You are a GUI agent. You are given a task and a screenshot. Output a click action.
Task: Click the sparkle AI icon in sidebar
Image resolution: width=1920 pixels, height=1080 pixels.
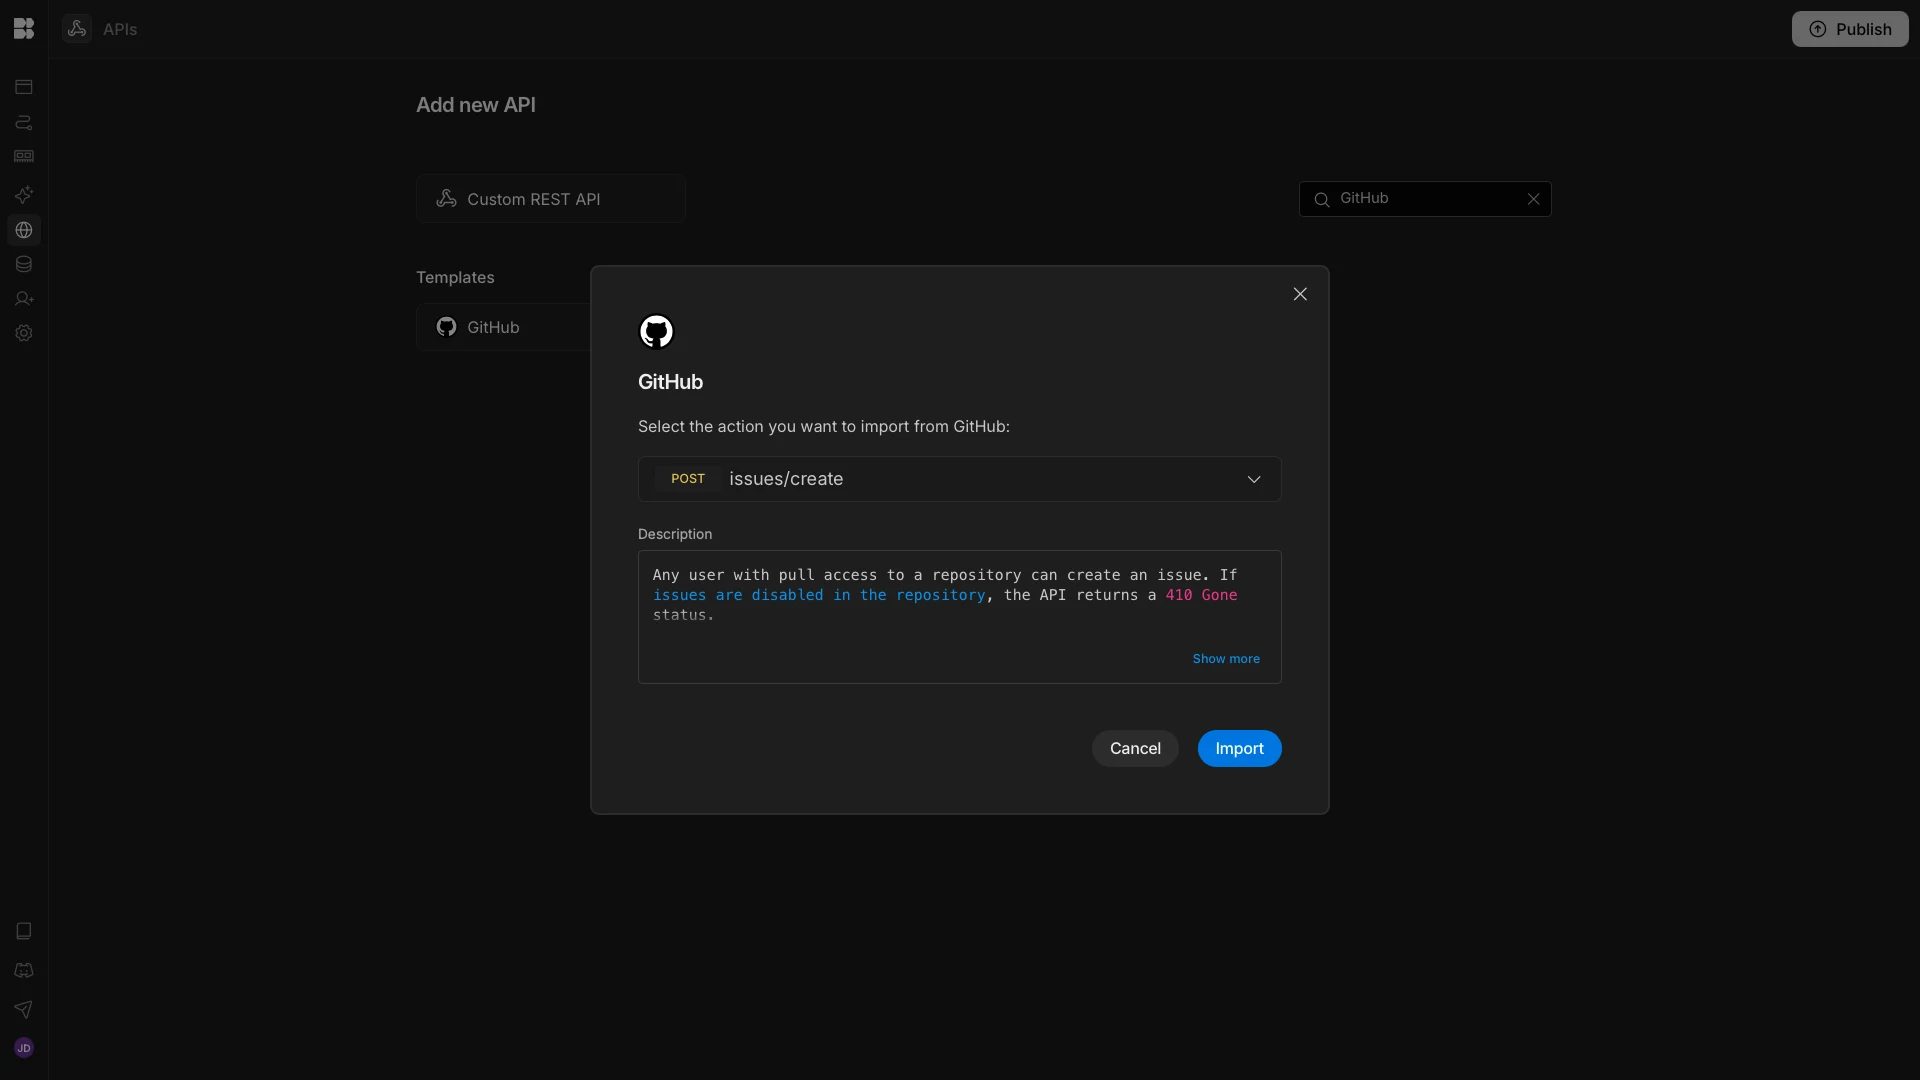[24, 195]
